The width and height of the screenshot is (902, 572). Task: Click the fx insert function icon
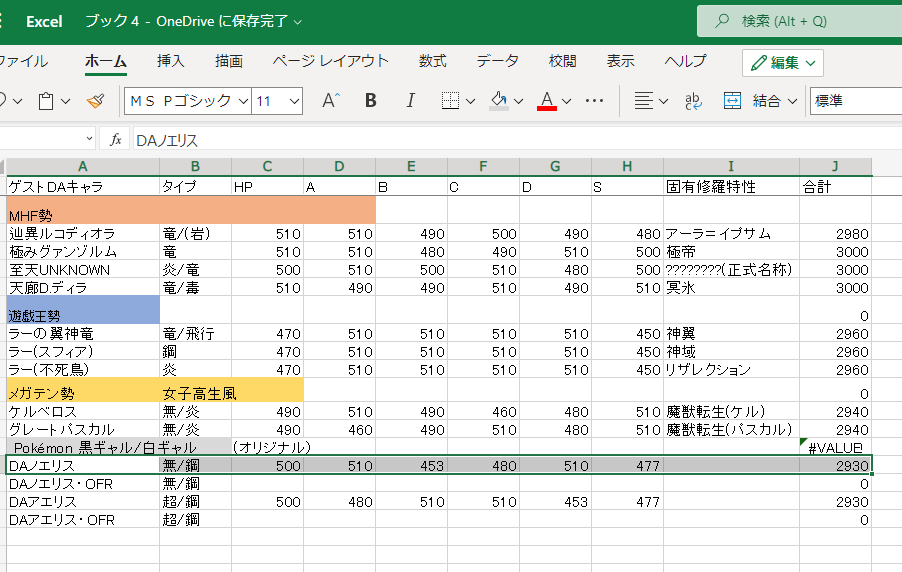point(116,139)
